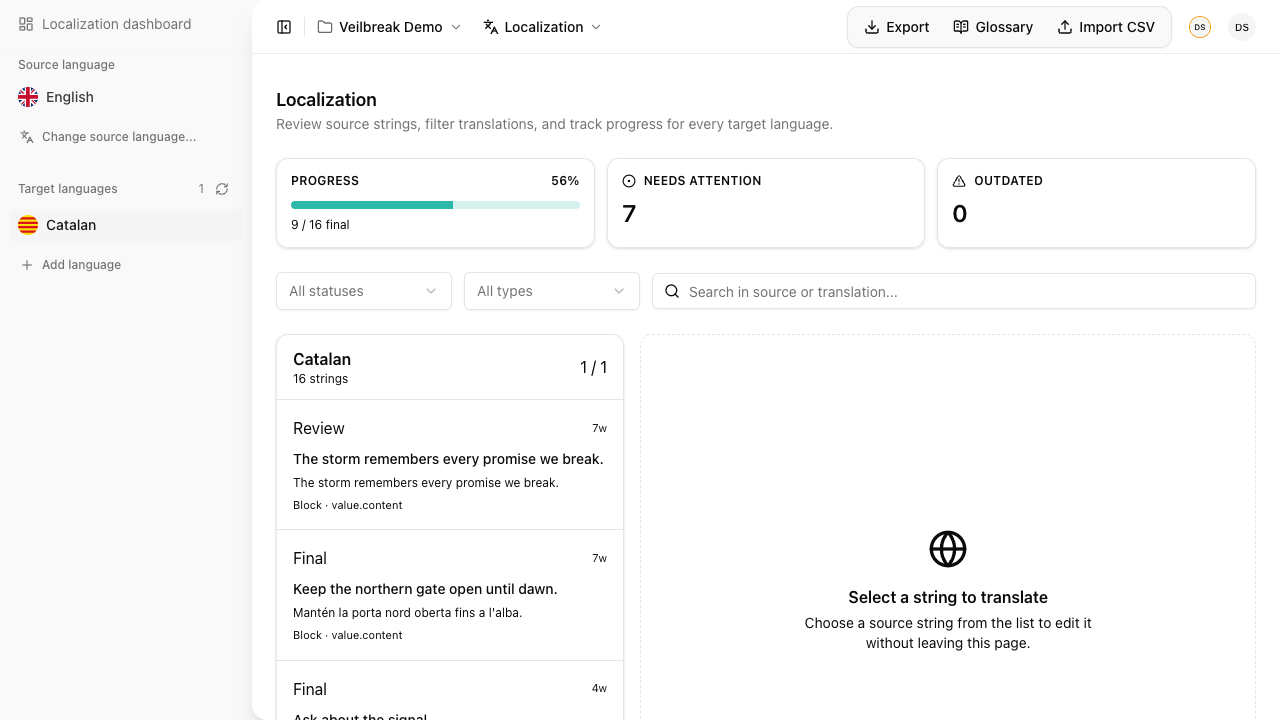Open the Localization section dropdown
Image resolution: width=1280 pixels, height=720 pixels.
point(543,27)
